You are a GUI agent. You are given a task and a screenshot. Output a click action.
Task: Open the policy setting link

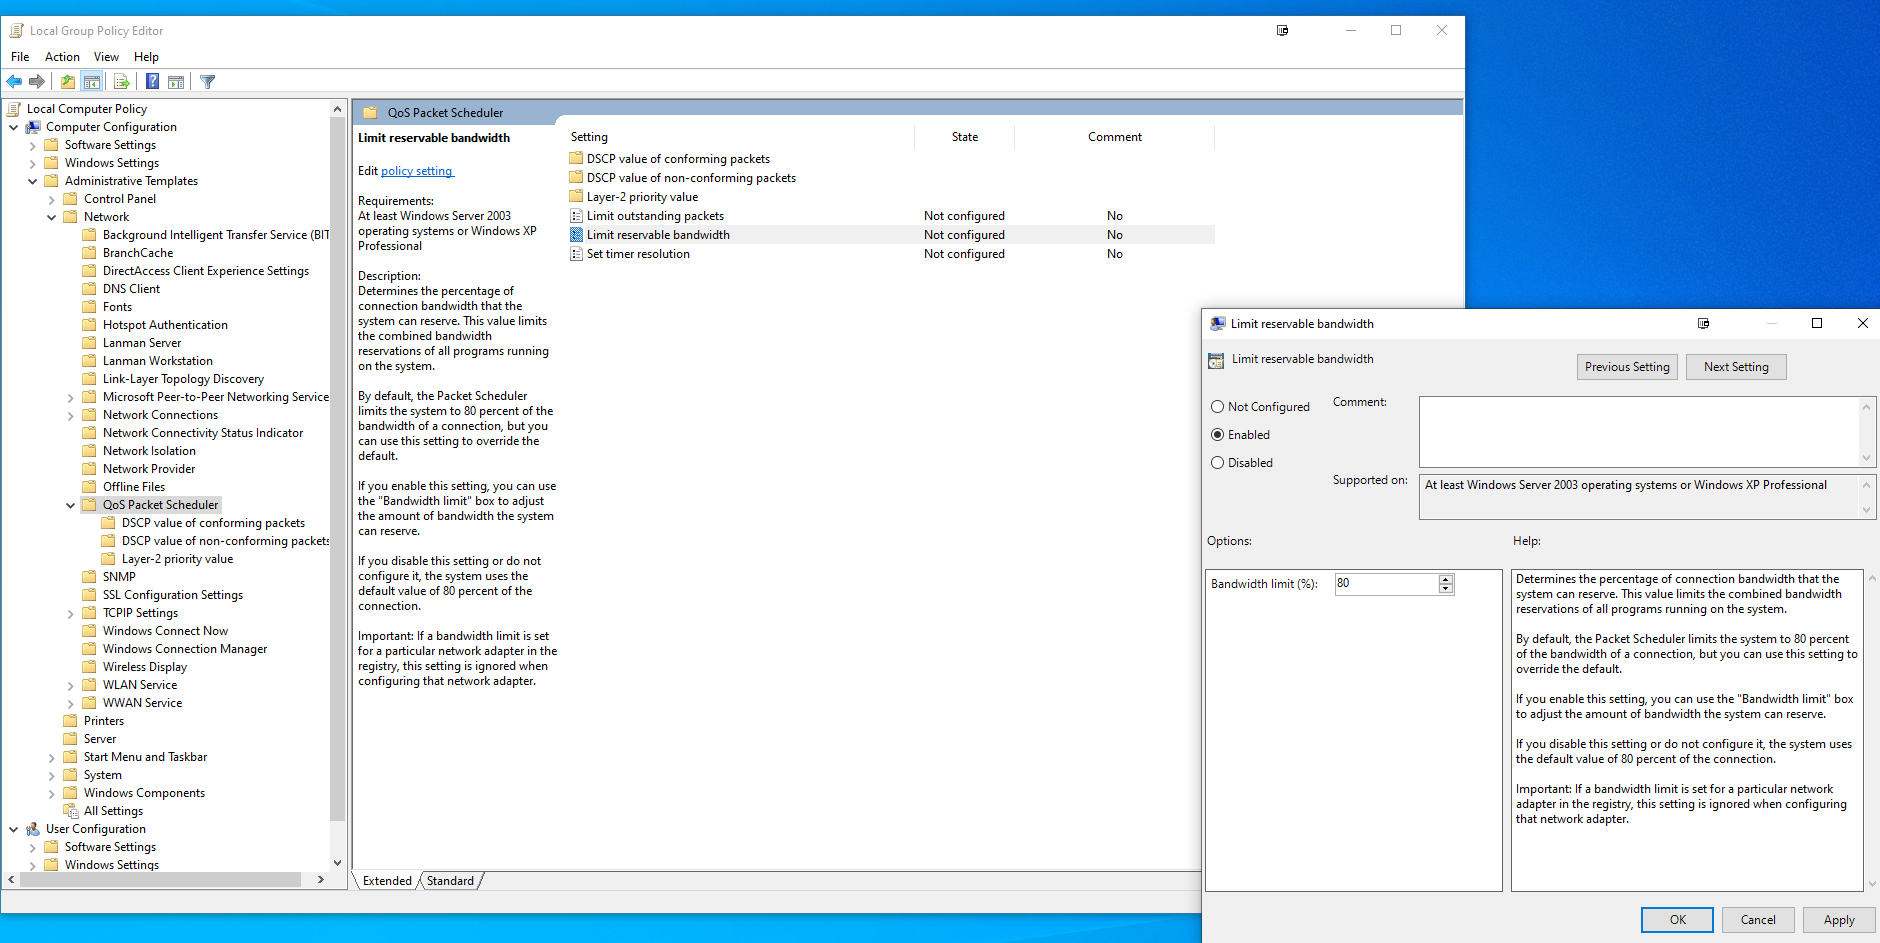(x=417, y=171)
